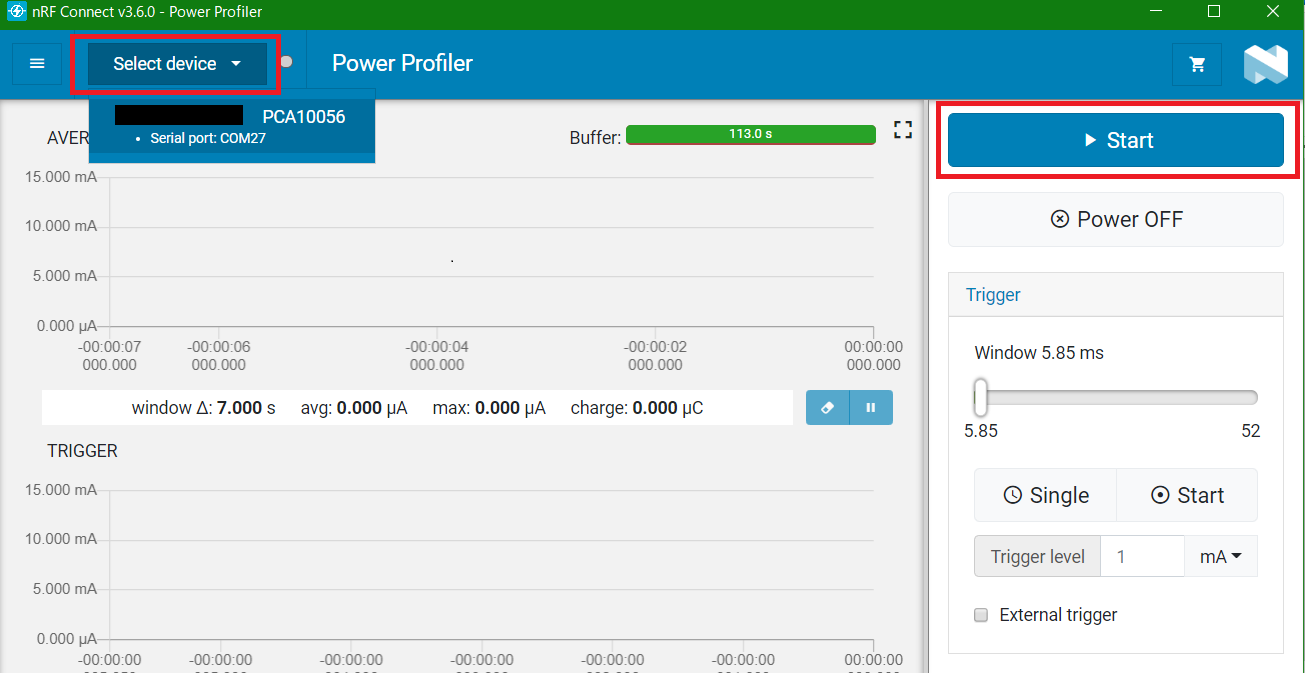Open the mA unit dropdown
The image size is (1305, 673).
pyautogui.click(x=1220, y=556)
